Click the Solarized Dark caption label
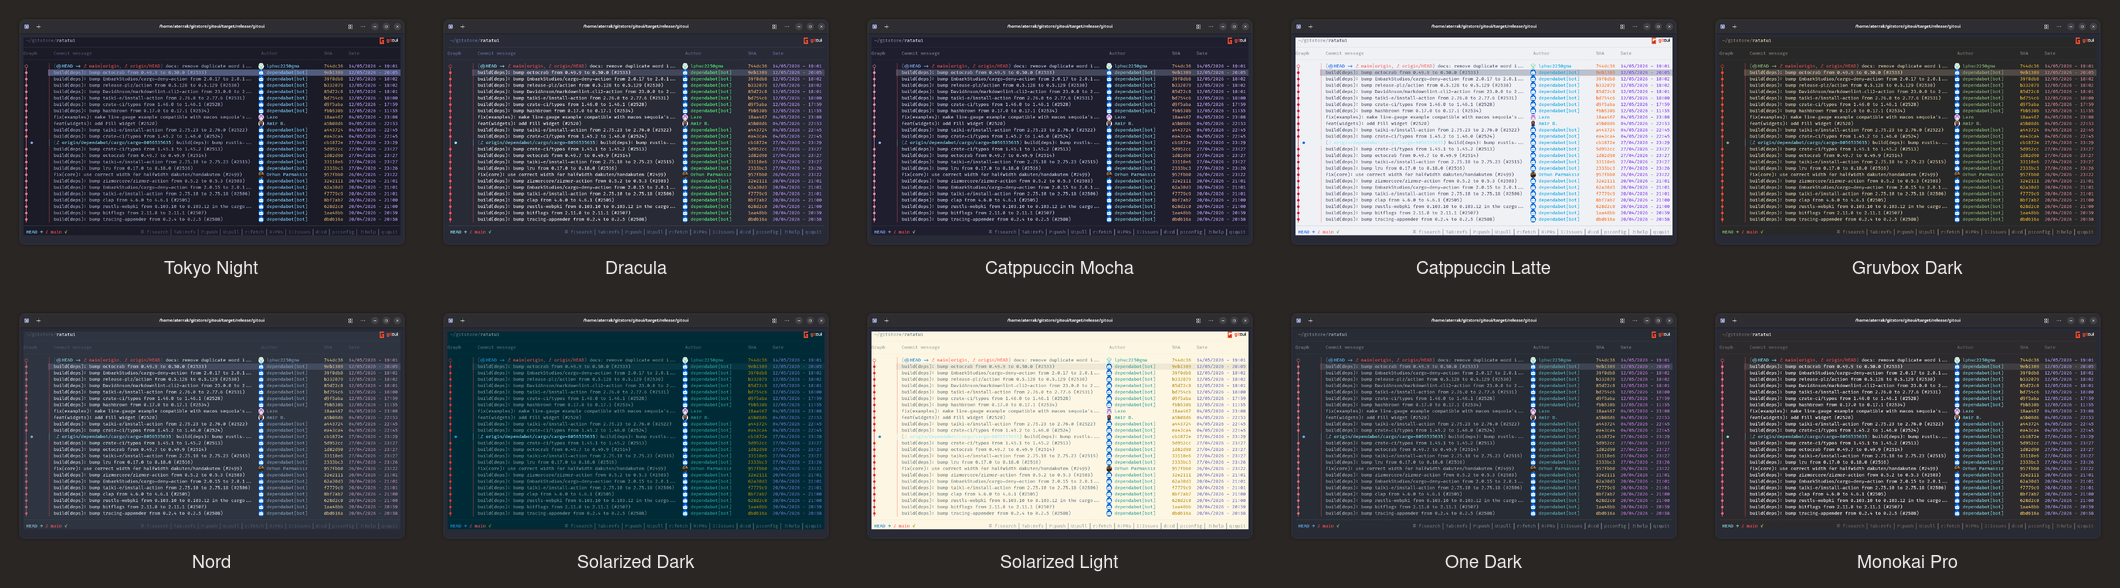 coord(635,562)
